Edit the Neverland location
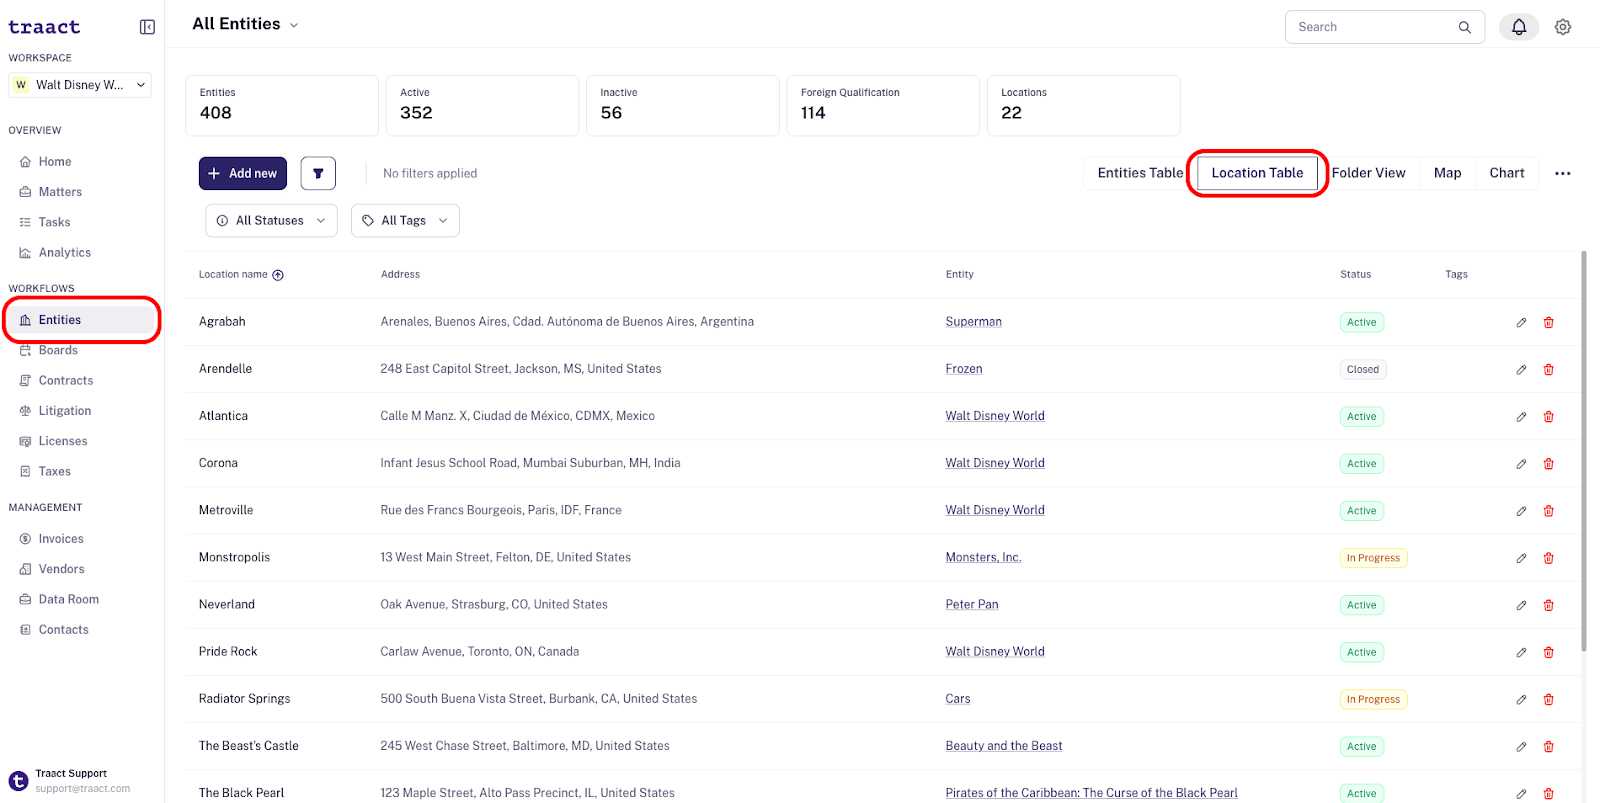The height and width of the screenshot is (803, 1600). [1521, 605]
